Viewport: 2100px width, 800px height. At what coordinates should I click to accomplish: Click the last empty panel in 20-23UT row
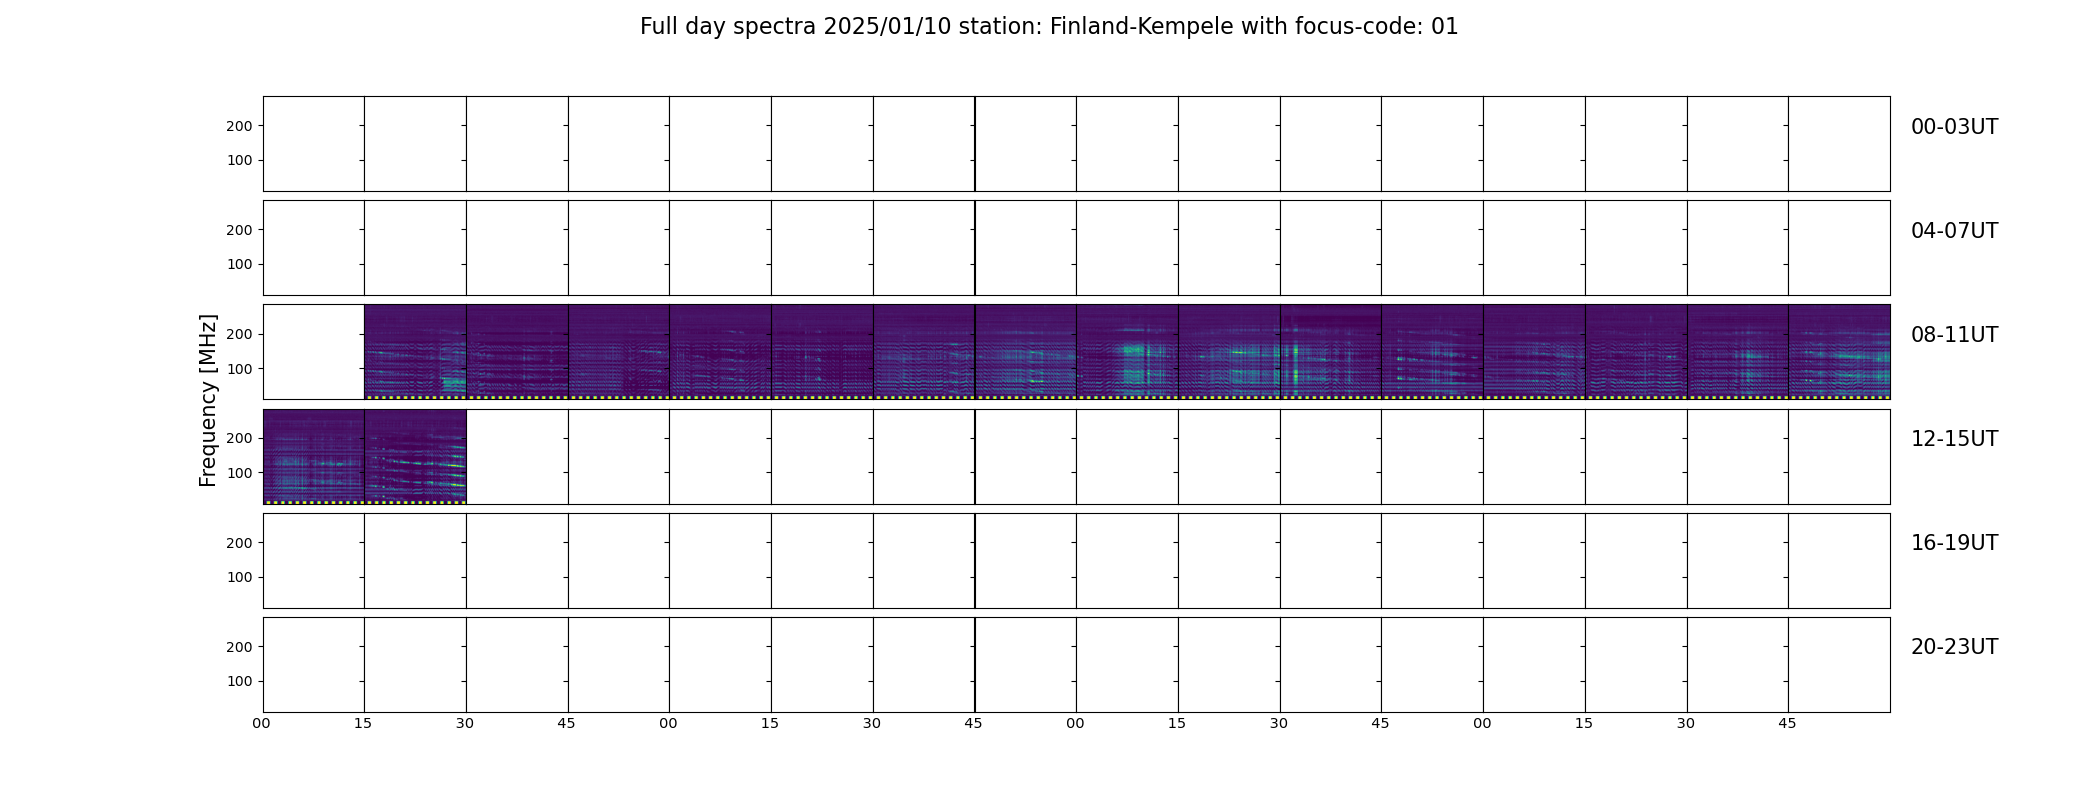[x=1839, y=665]
